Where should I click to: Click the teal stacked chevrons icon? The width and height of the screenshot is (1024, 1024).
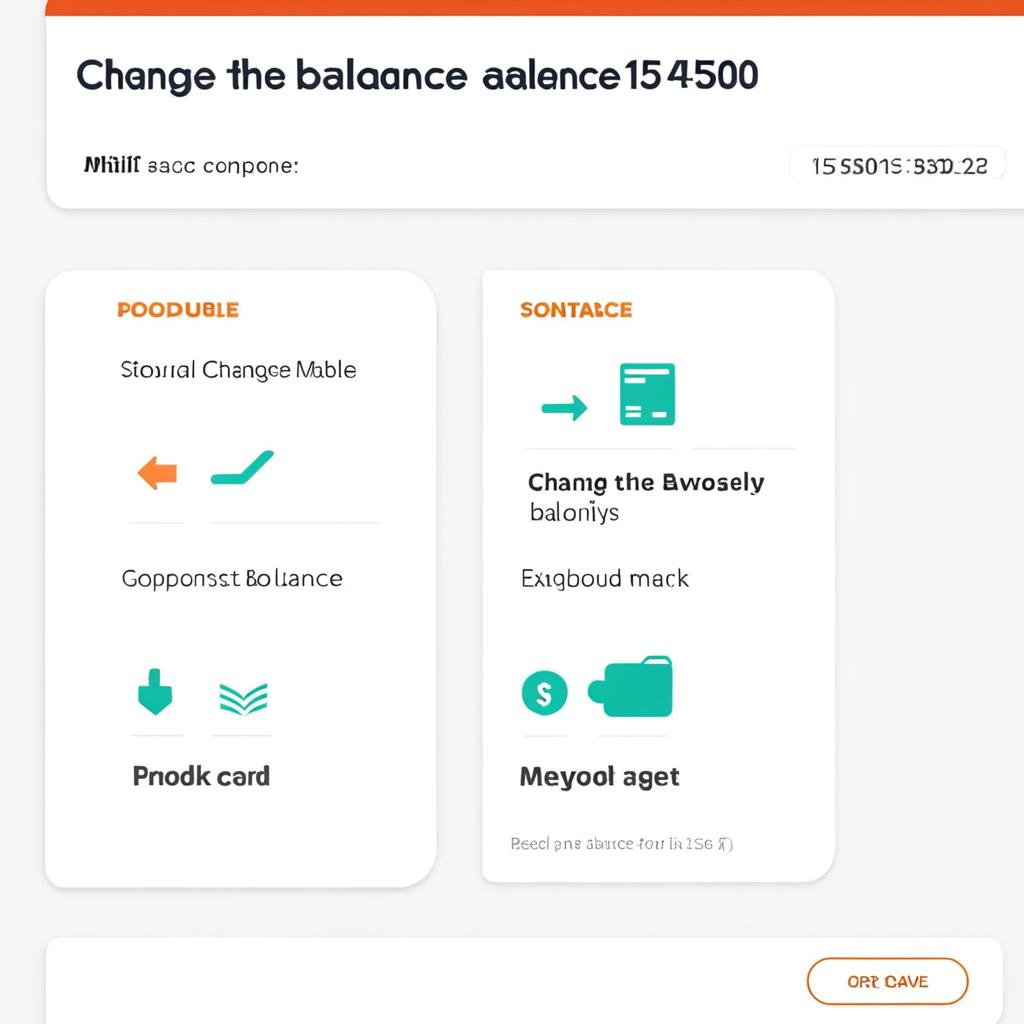pyautogui.click(x=243, y=698)
